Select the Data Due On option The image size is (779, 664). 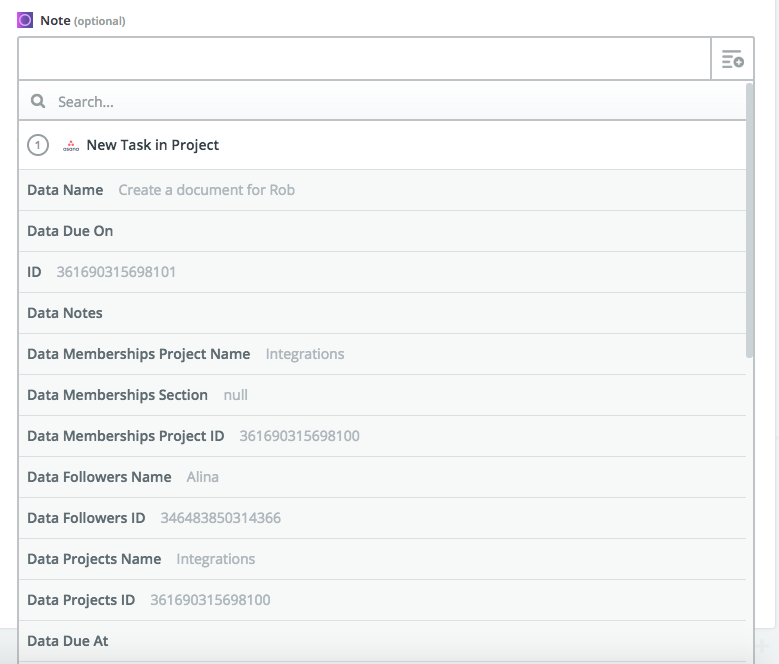[x=383, y=231]
